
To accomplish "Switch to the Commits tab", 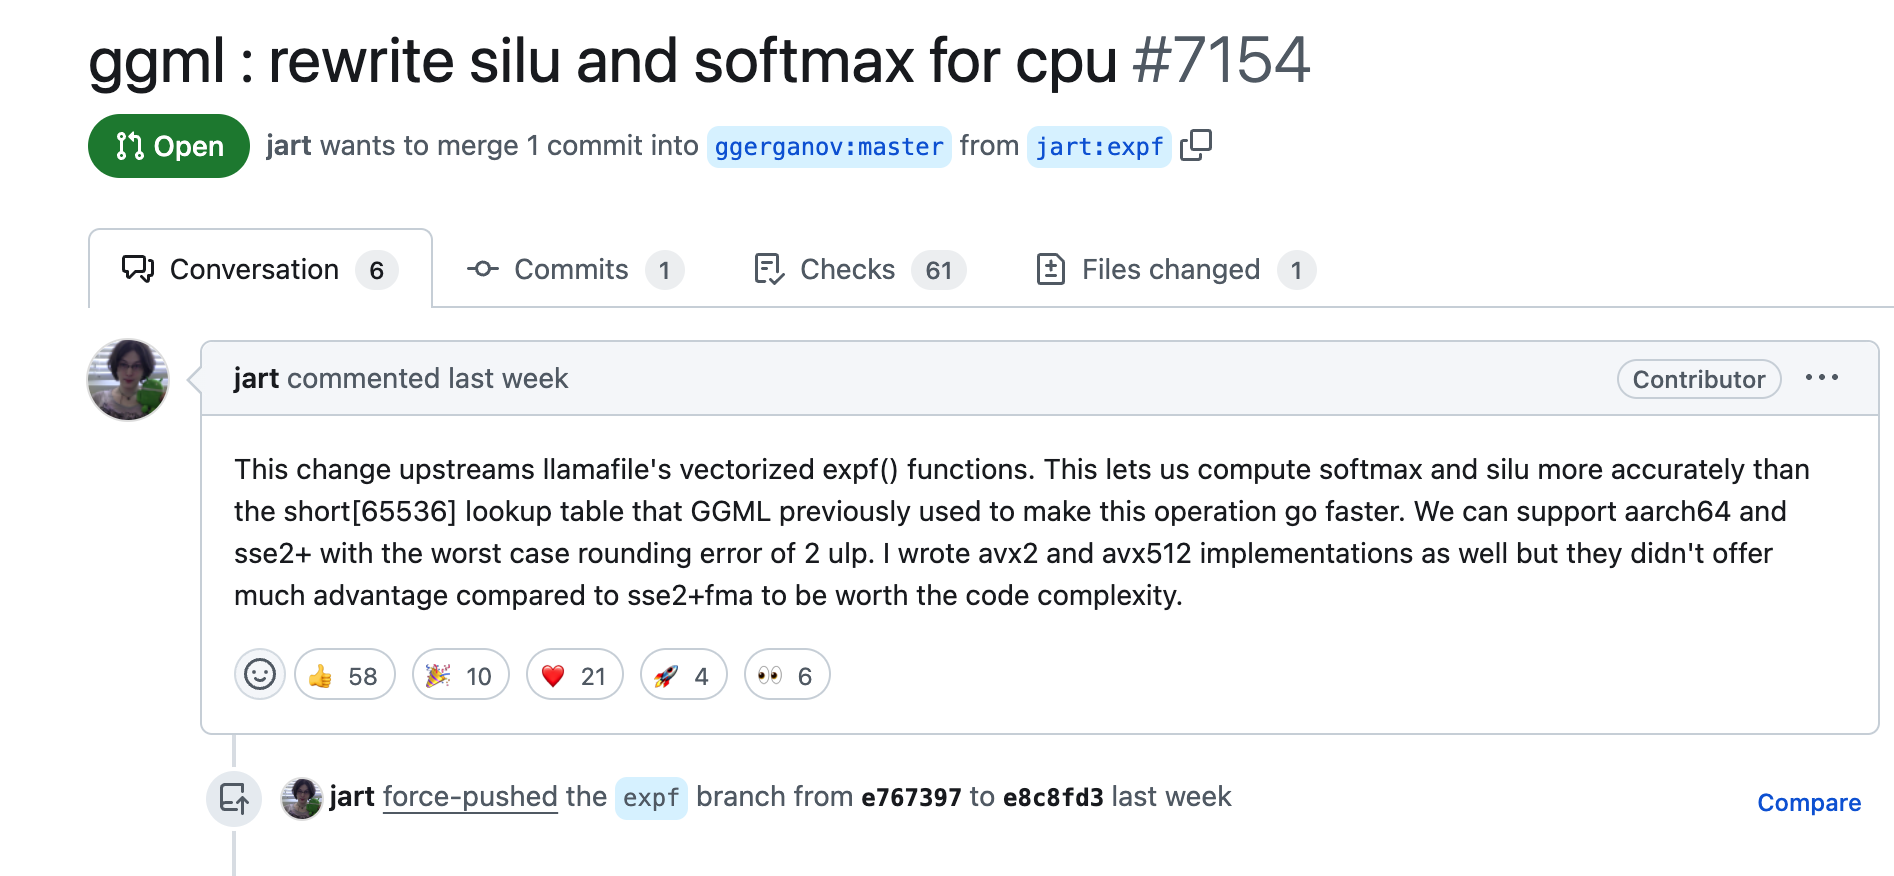I will pos(575,270).
